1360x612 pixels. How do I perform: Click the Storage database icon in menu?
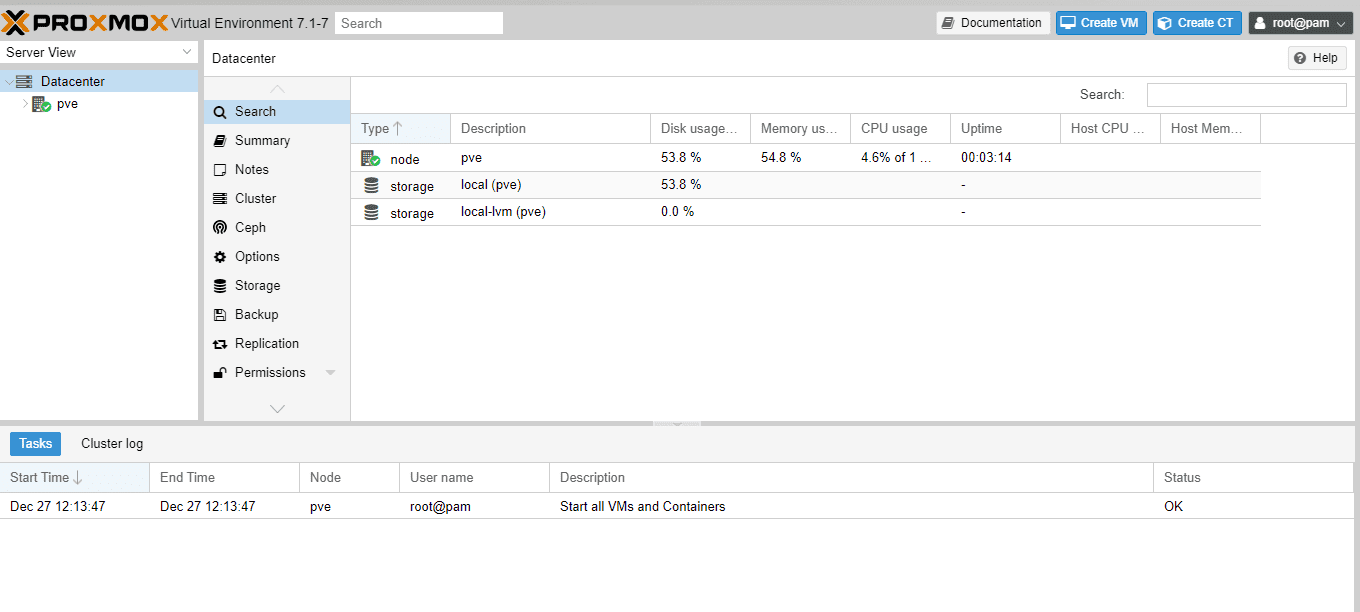220,286
